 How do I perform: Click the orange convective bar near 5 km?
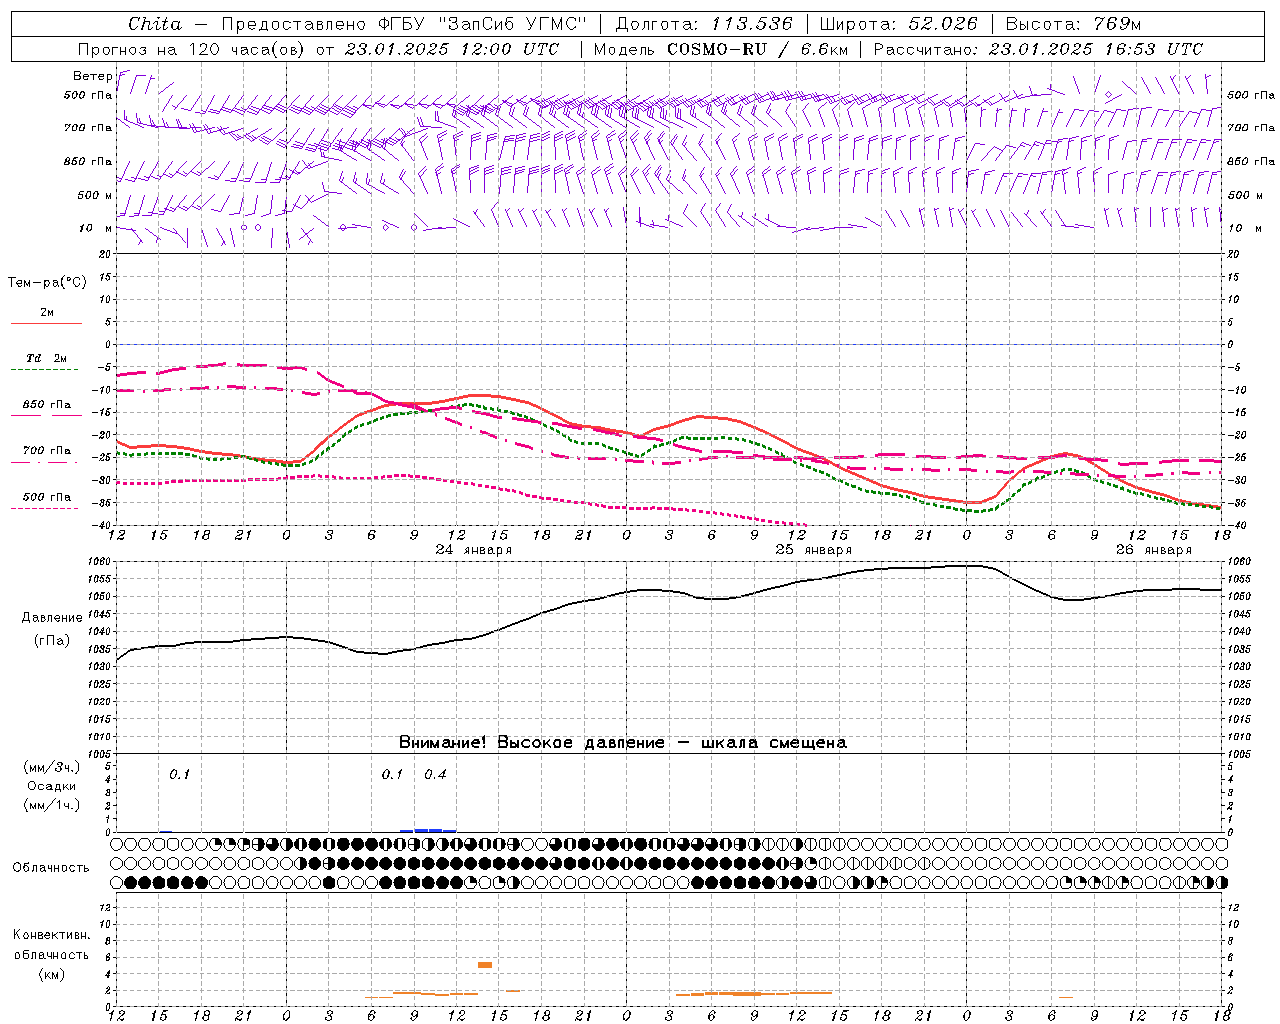pos(485,965)
